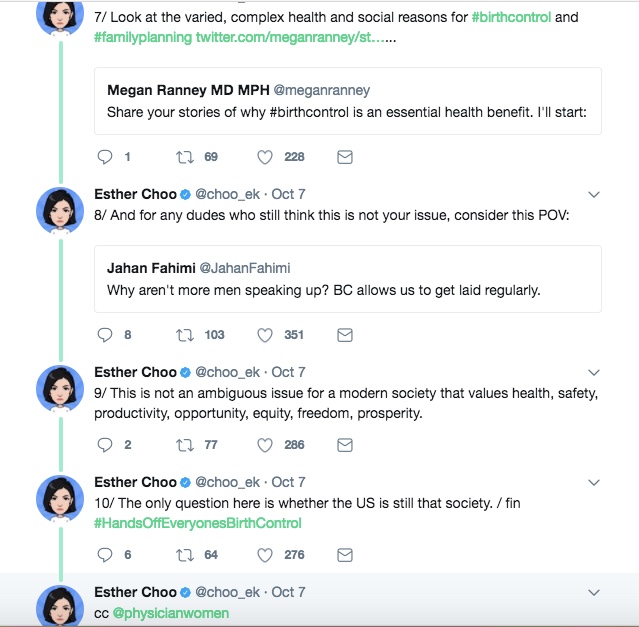Open chevron menu on the cc @physicianwomen tweet
639x627 pixels.
tap(593, 592)
